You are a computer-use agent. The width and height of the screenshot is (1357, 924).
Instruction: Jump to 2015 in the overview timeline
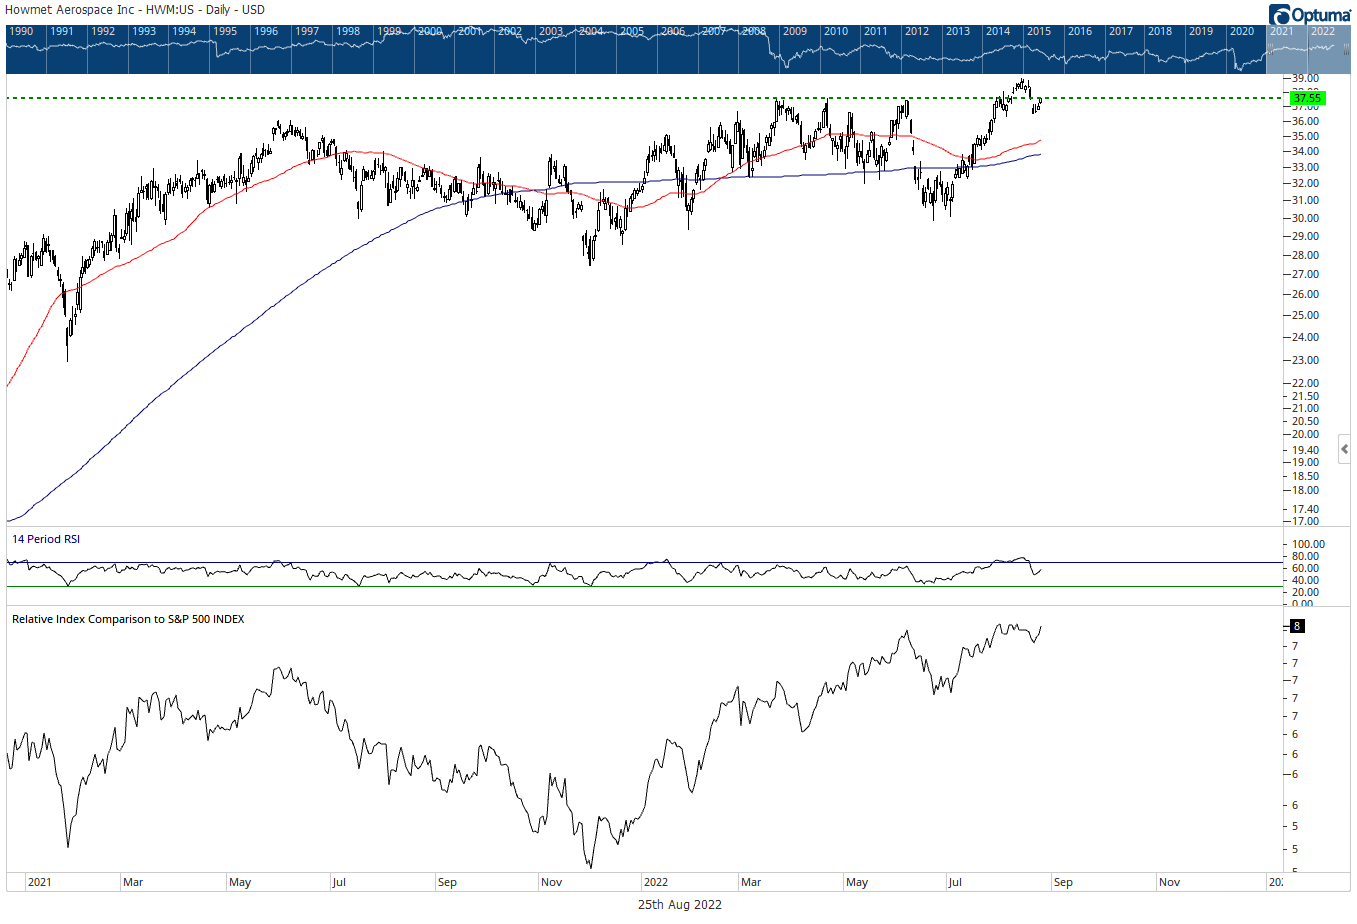point(1039,31)
